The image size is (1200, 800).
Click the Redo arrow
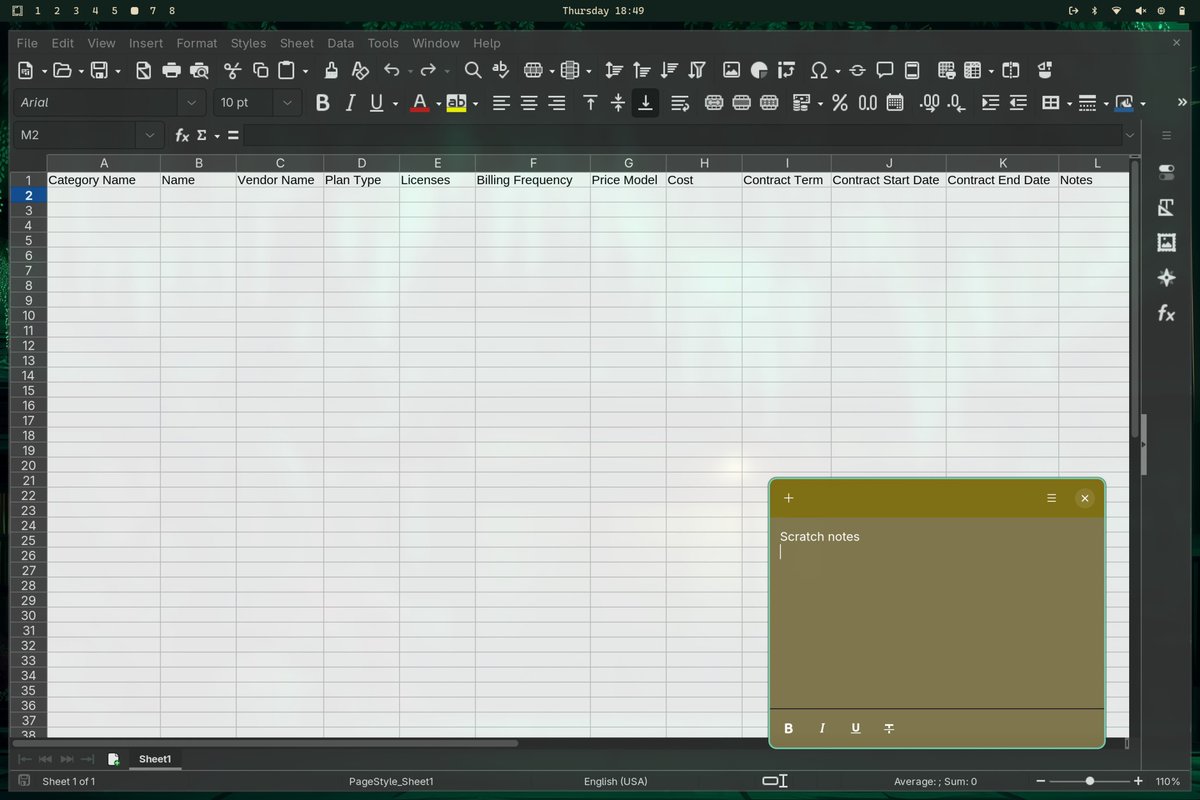[x=428, y=70]
